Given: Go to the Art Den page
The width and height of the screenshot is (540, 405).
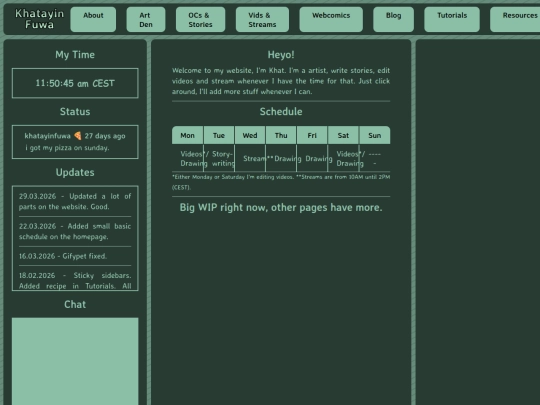Looking at the screenshot, I should click(146, 19).
